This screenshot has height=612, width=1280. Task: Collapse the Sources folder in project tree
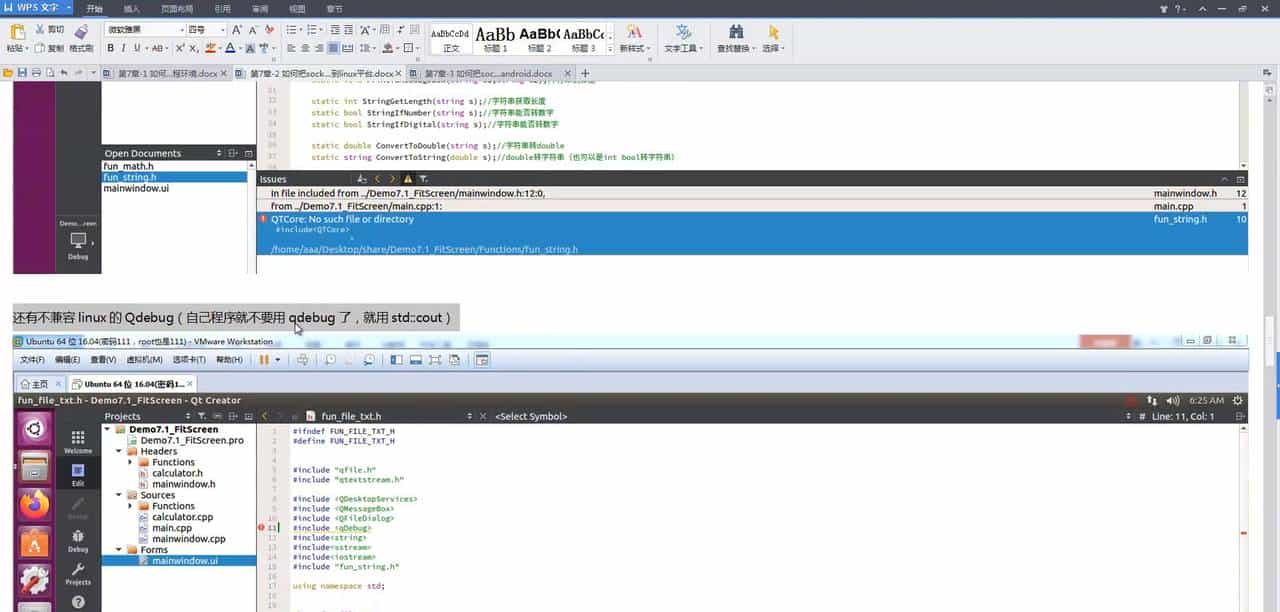coord(118,494)
